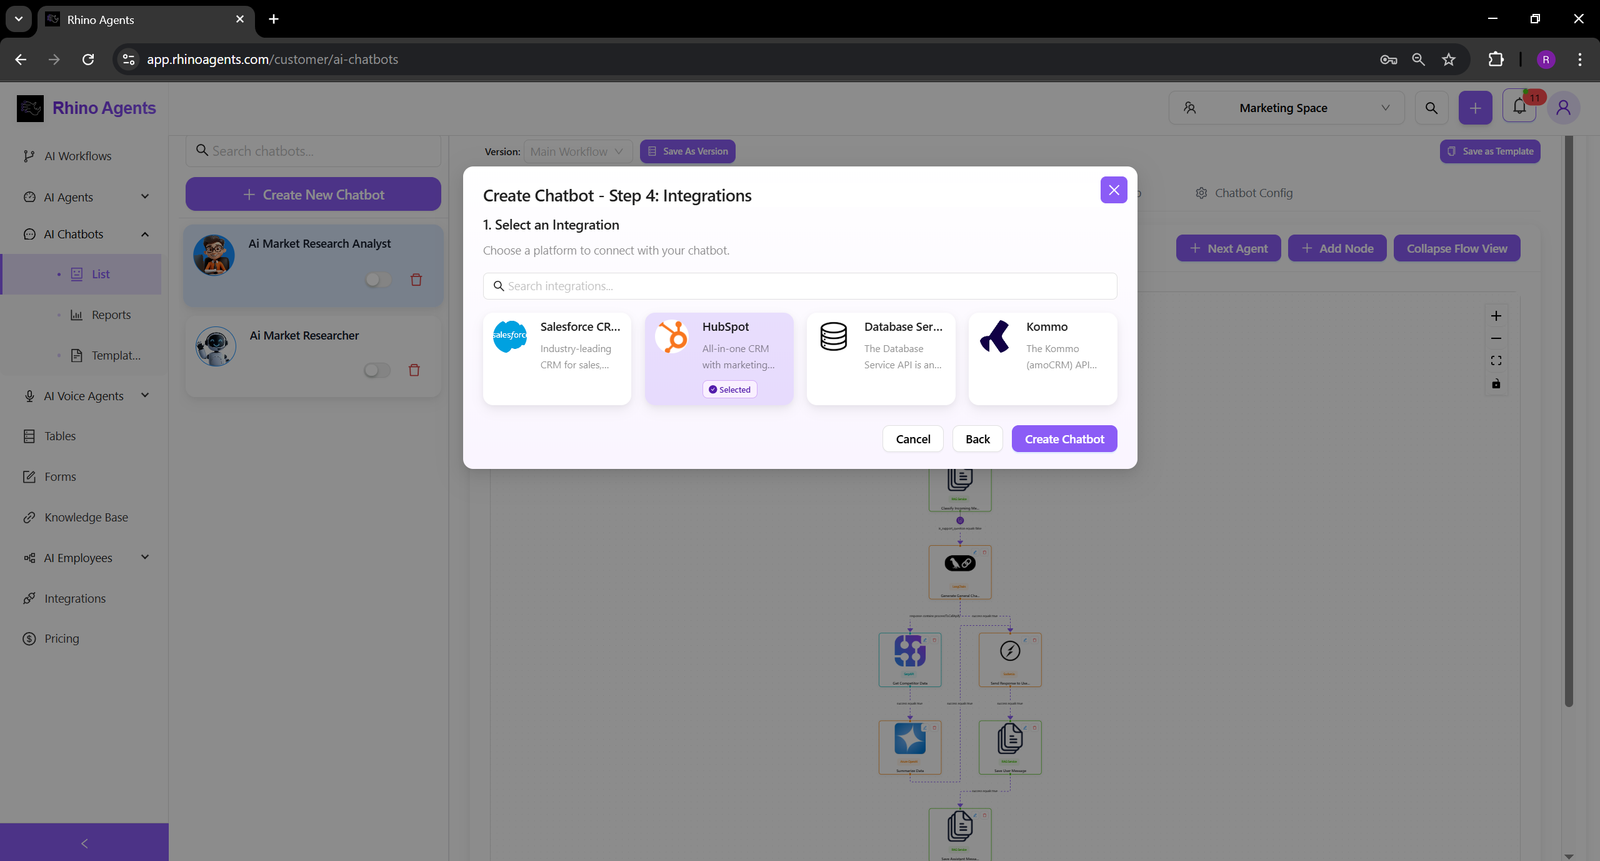
Task: Click the Knowledge Base link icon
Action: (x=29, y=518)
